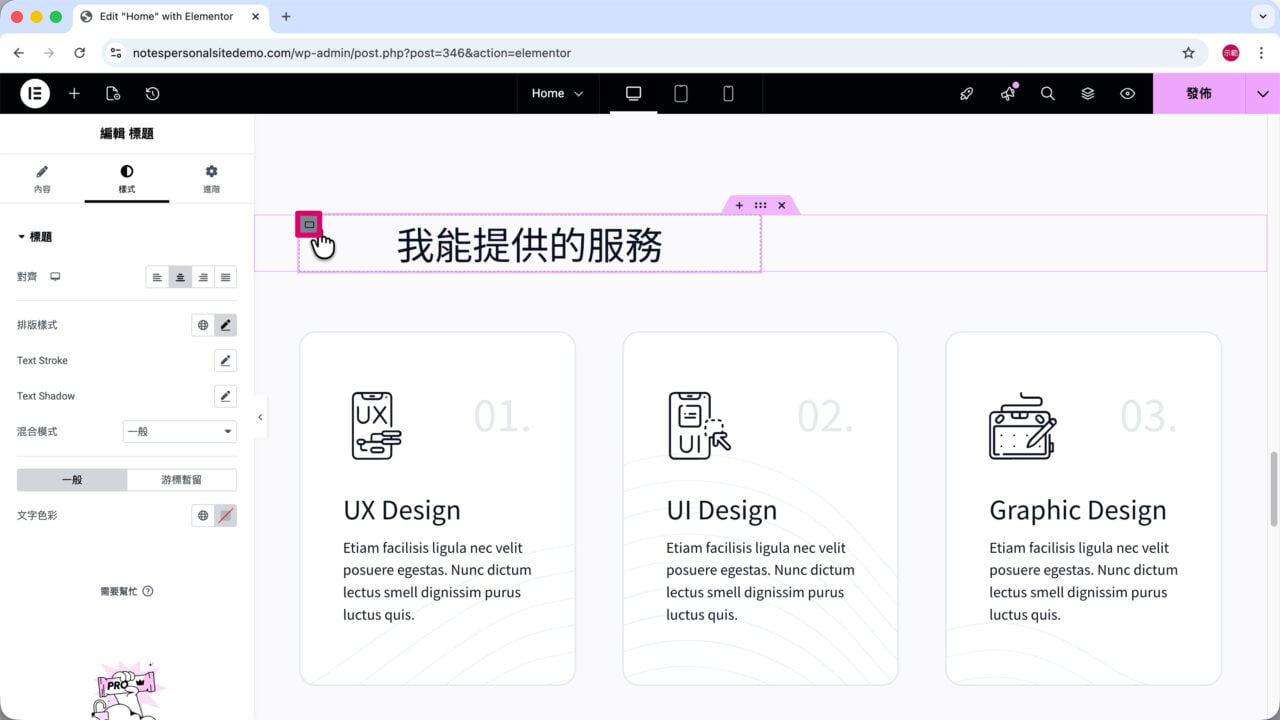Switch to the 內容 content tab
Viewport: 1280px width, 720px height.
(x=42, y=179)
